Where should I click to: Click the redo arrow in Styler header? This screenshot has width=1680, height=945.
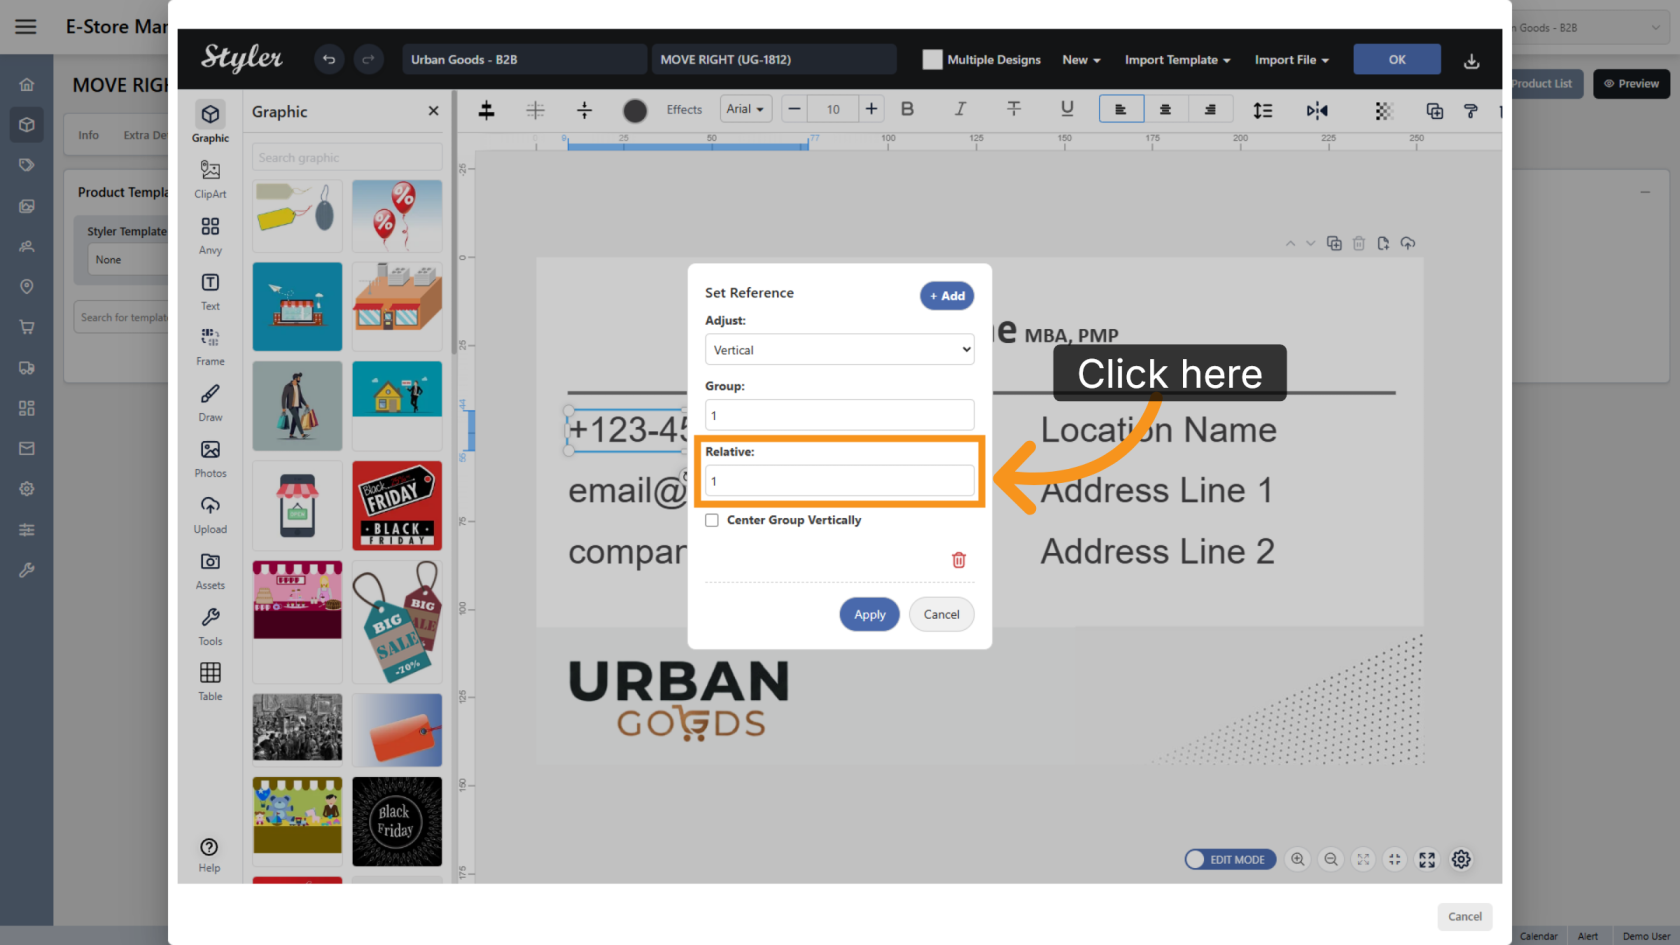click(x=368, y=60)
